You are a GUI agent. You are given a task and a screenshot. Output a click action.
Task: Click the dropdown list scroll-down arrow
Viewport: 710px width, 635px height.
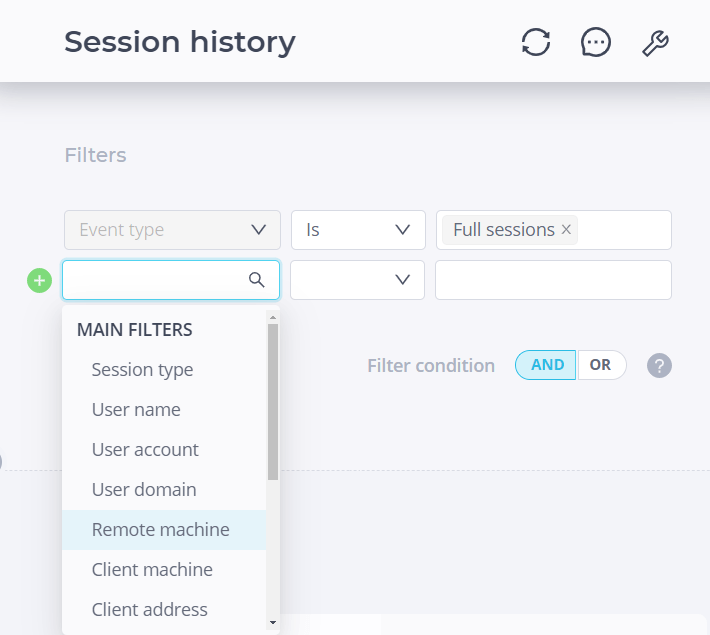[273, 622]
